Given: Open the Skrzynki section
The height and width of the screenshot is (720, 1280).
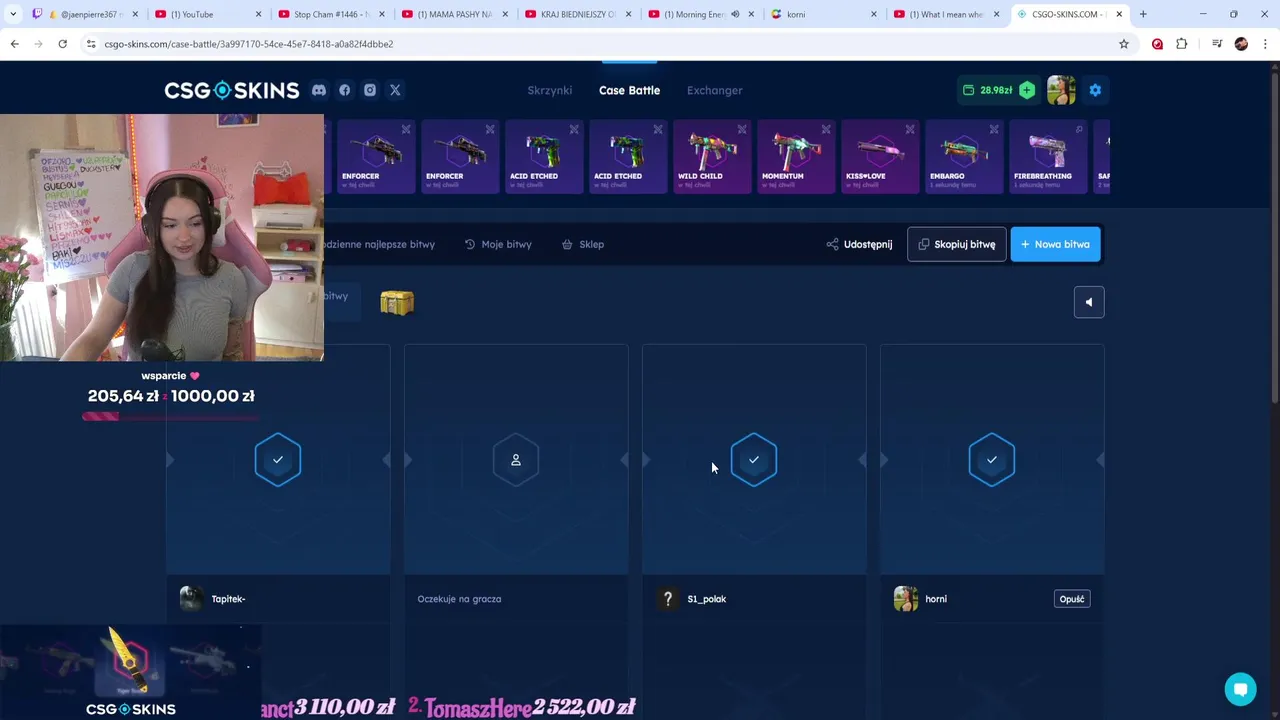Looking at the screenshot, I should pyautogui.click(x=550, y=90).
